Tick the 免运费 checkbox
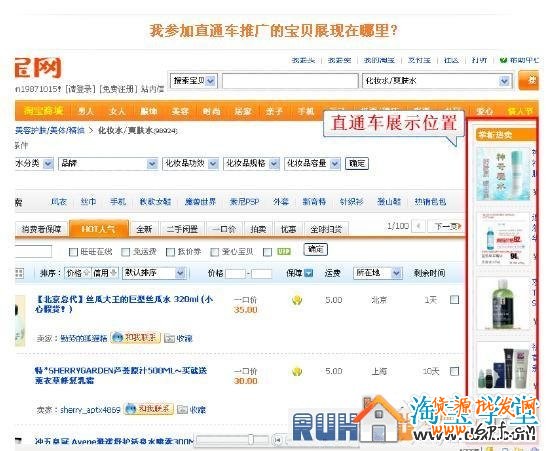Viewport: 546px width, 451px height. 125,252
